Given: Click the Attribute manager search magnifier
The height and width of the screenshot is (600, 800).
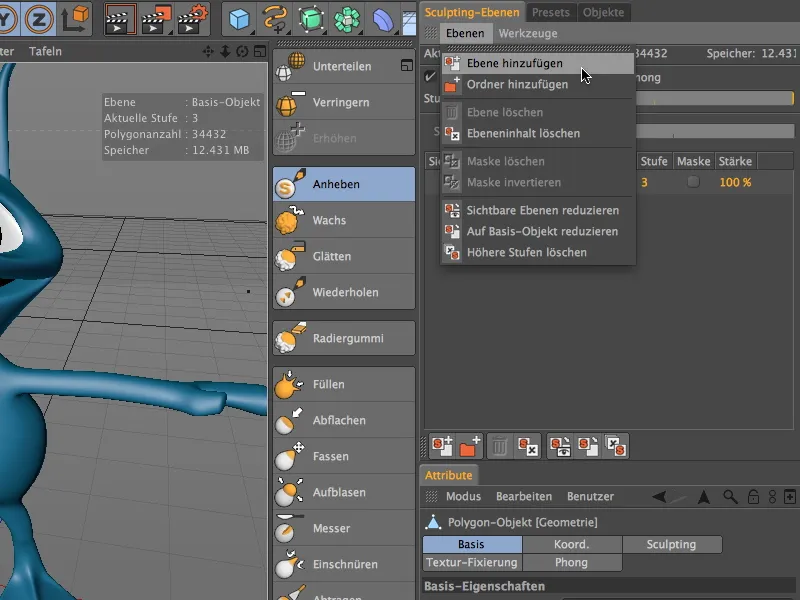Looking at the screenshot, I should (730, 496).
